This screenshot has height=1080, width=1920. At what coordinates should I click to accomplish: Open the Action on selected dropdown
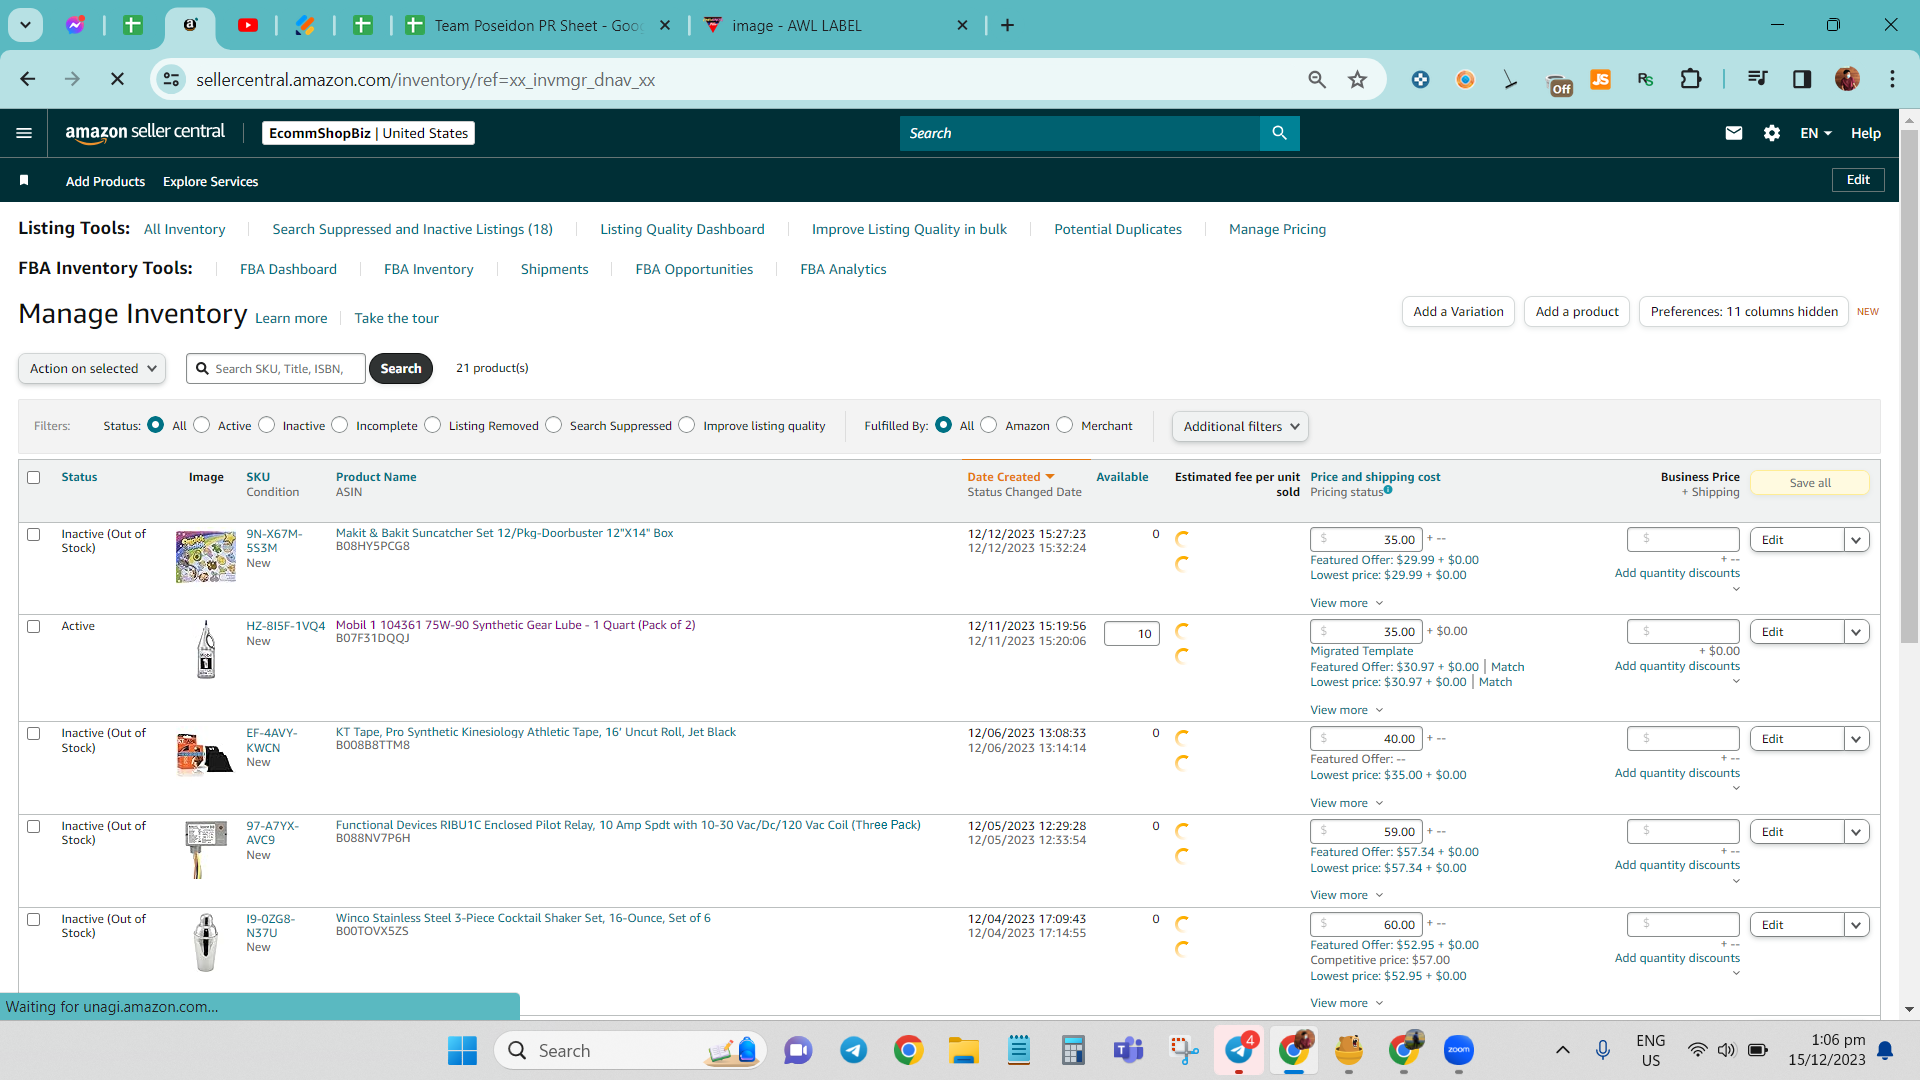pos(92,368)
